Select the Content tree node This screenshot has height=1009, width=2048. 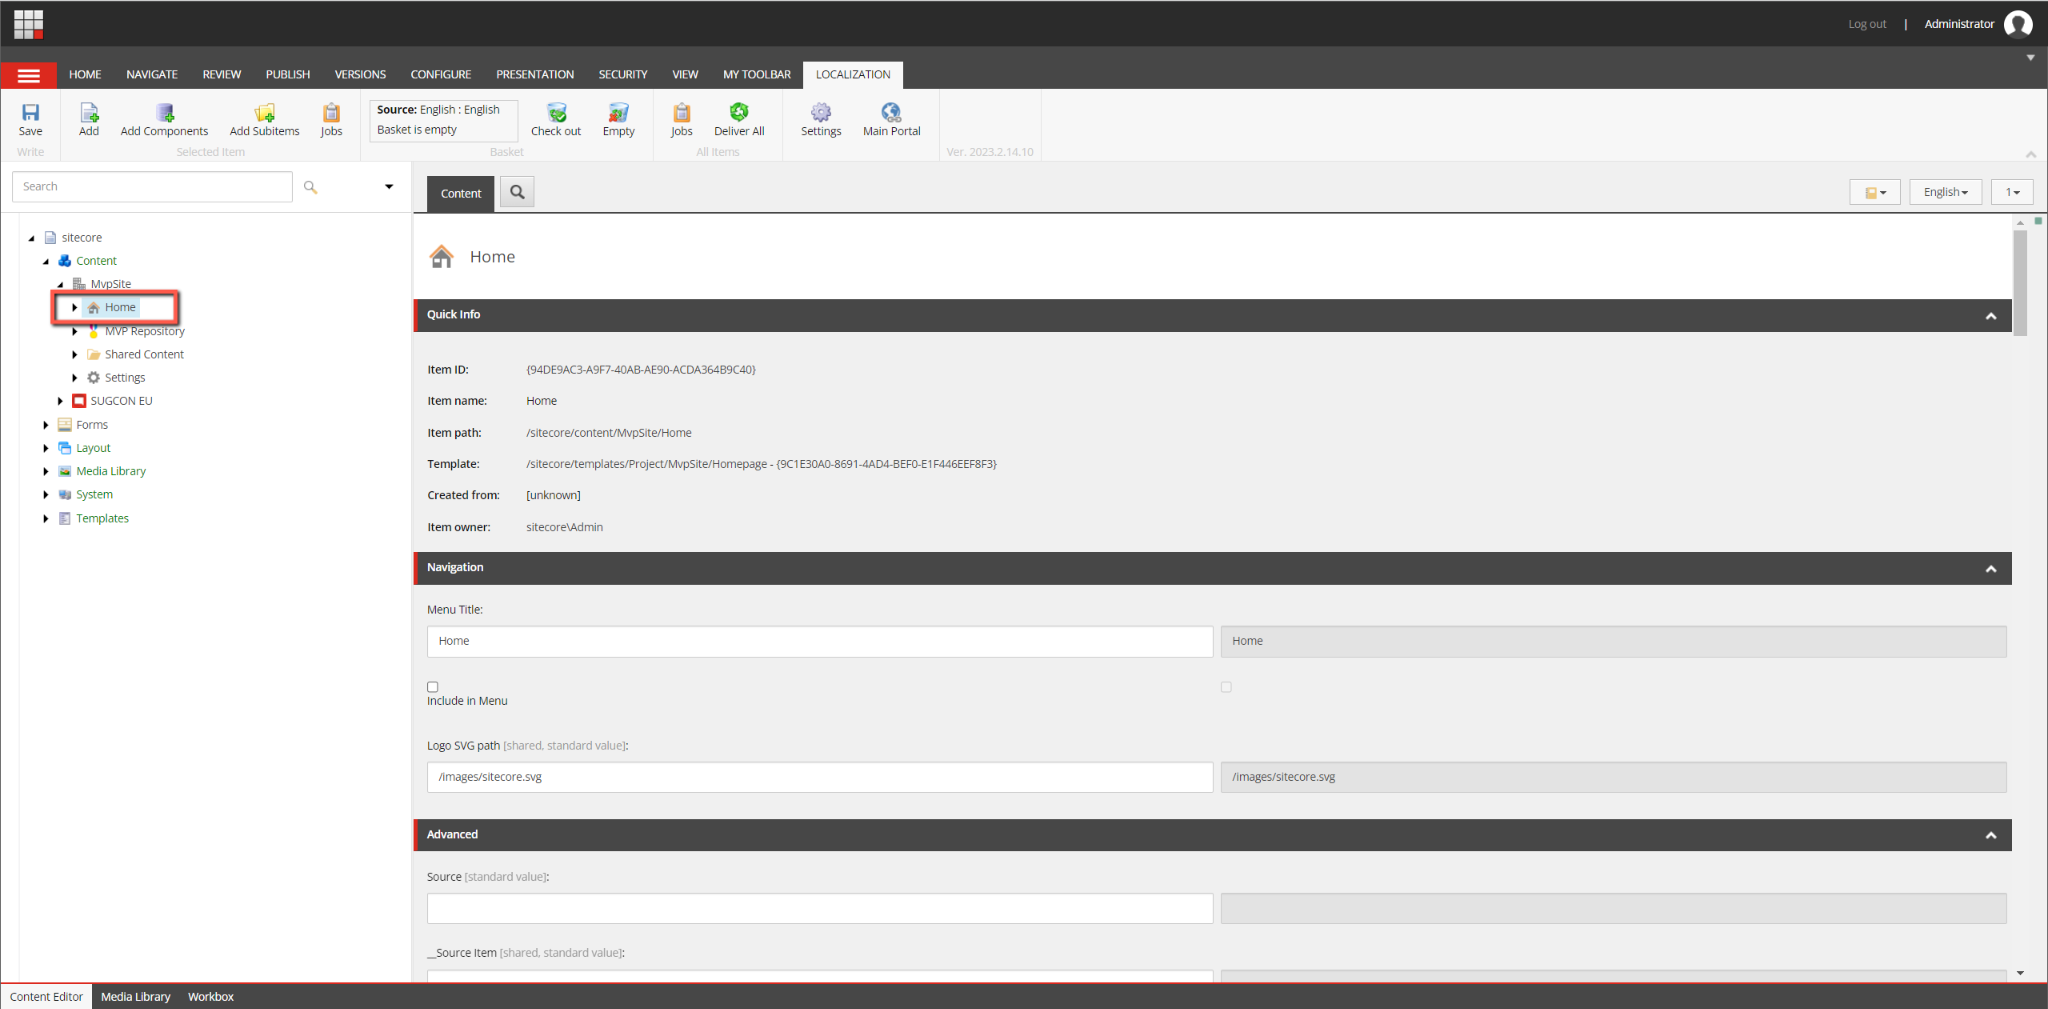[x=96, y=261]
